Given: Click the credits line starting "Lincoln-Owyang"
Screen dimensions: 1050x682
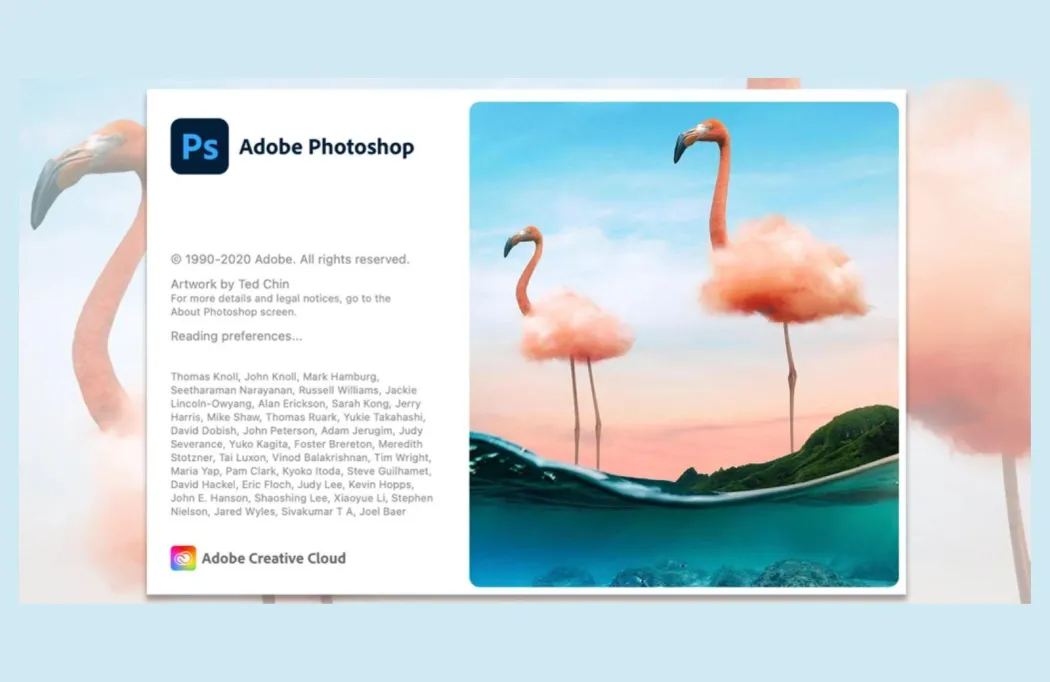Looking at the screenshot, I should point(295,403).
